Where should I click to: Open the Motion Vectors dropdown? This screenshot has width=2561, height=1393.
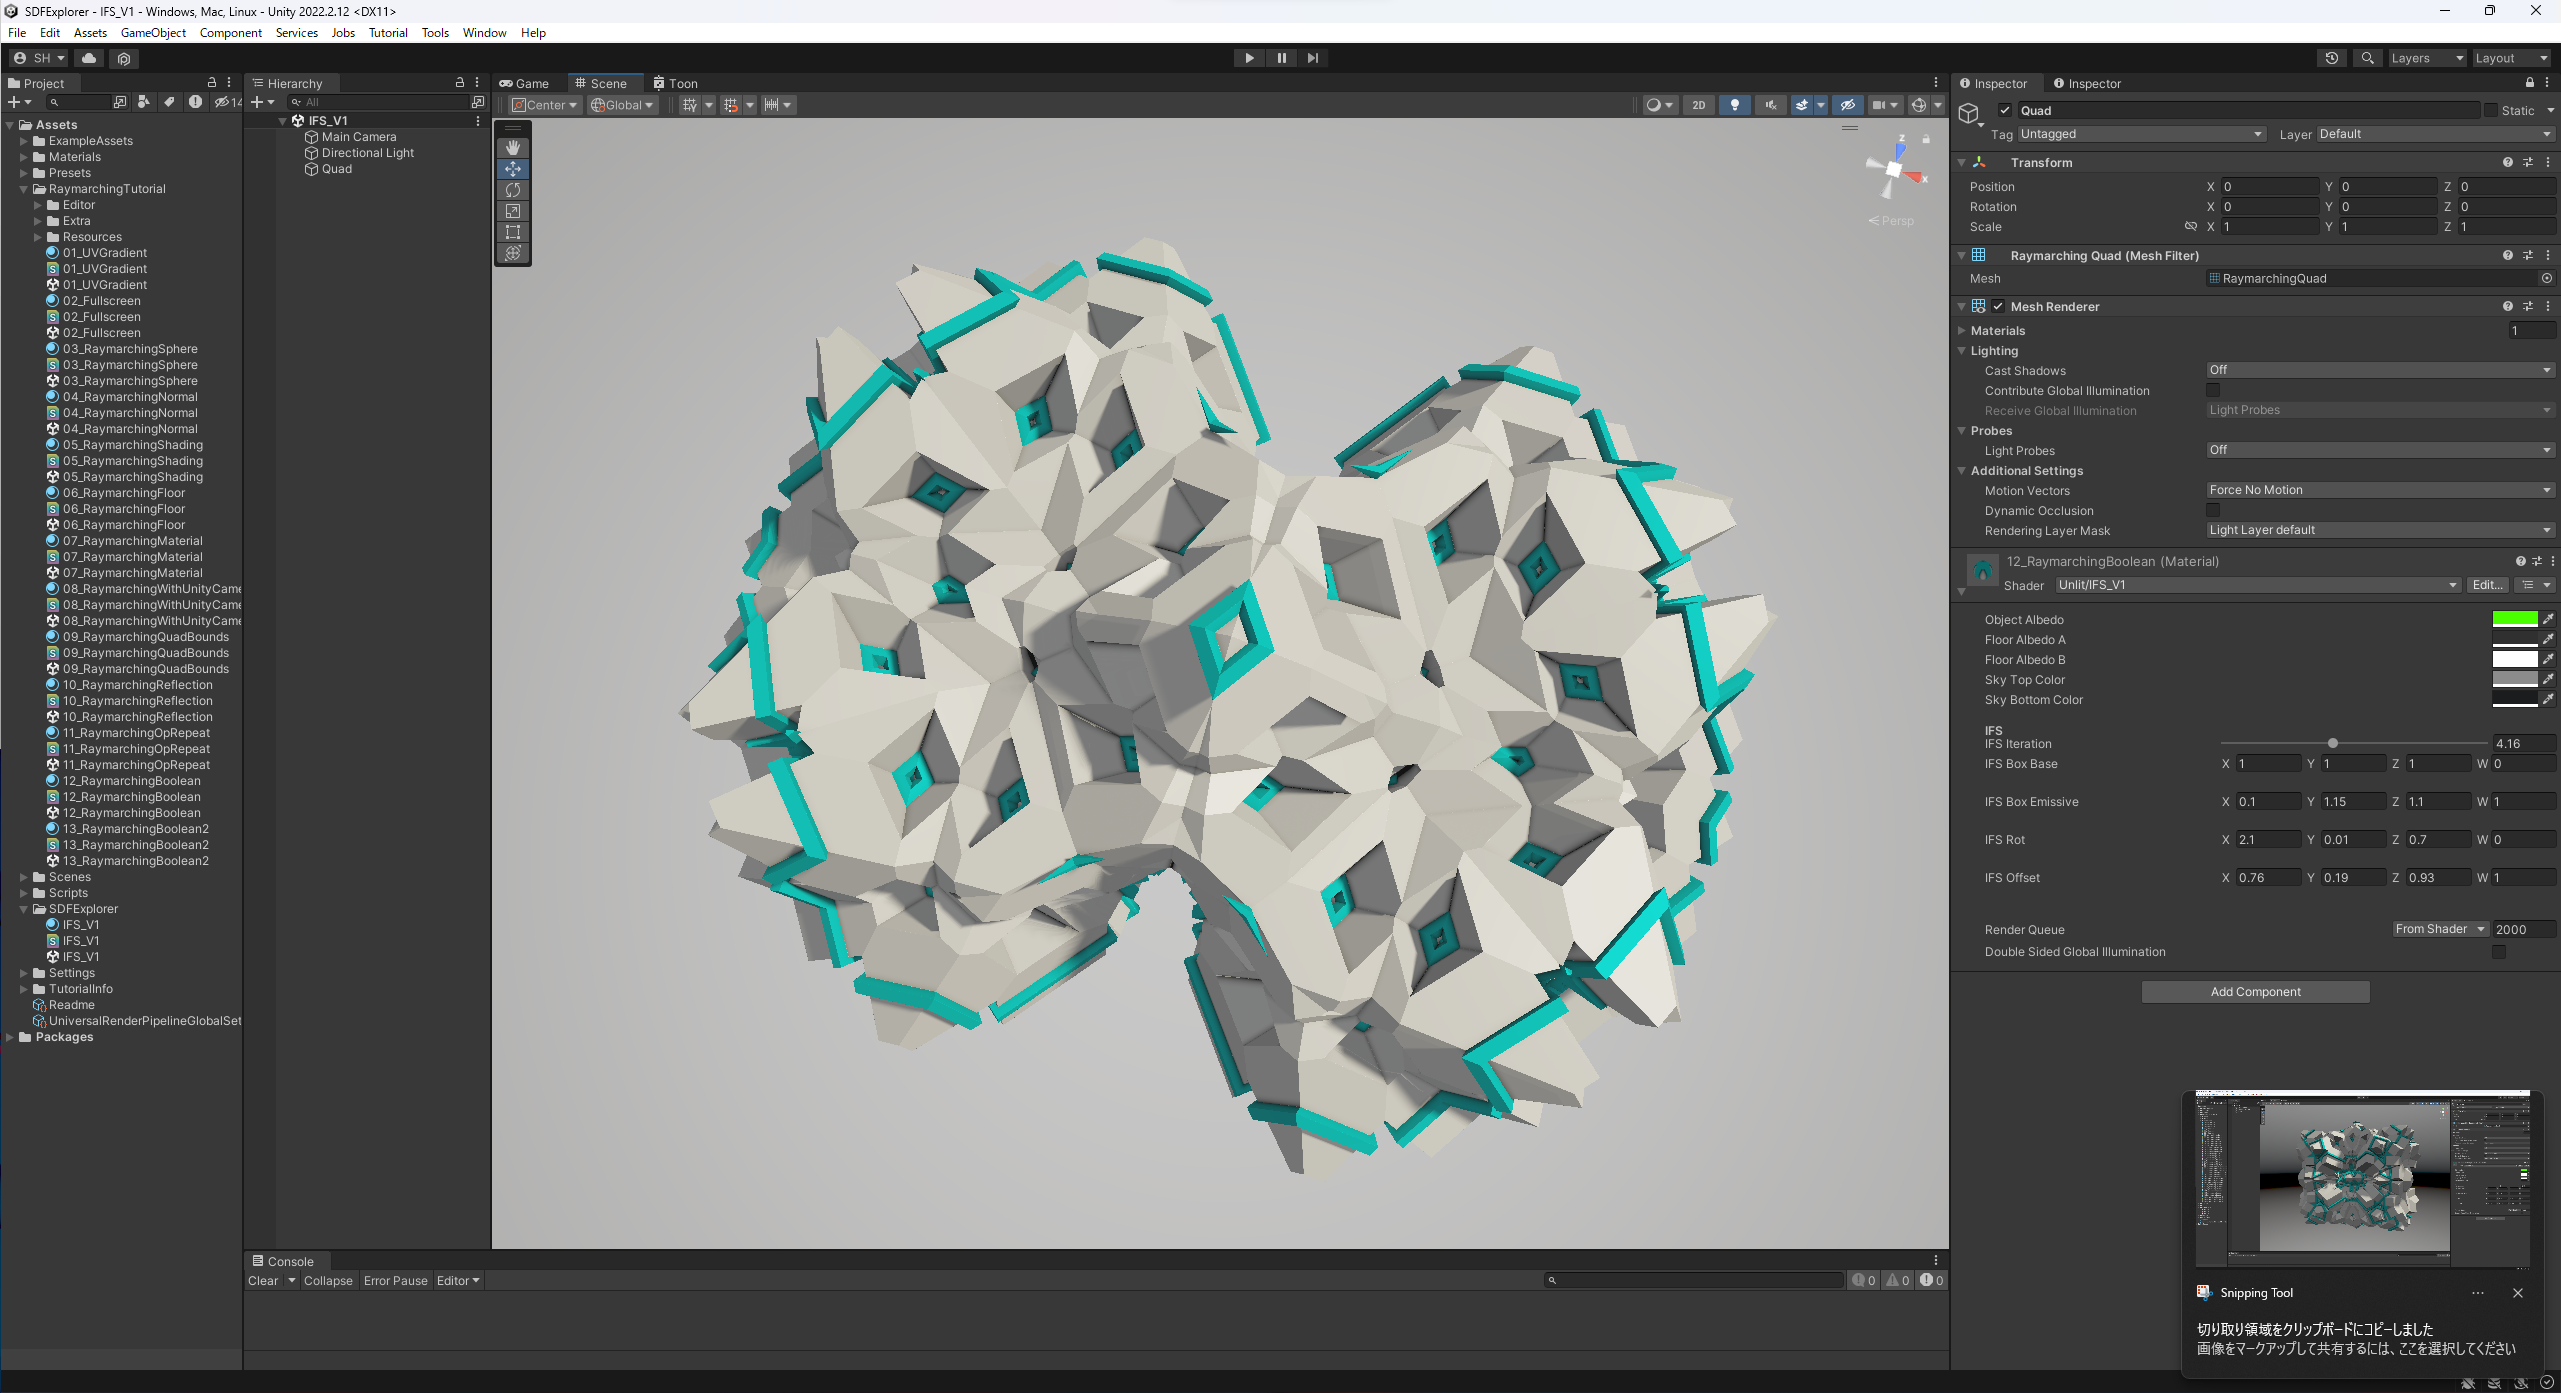point(2379,490)
